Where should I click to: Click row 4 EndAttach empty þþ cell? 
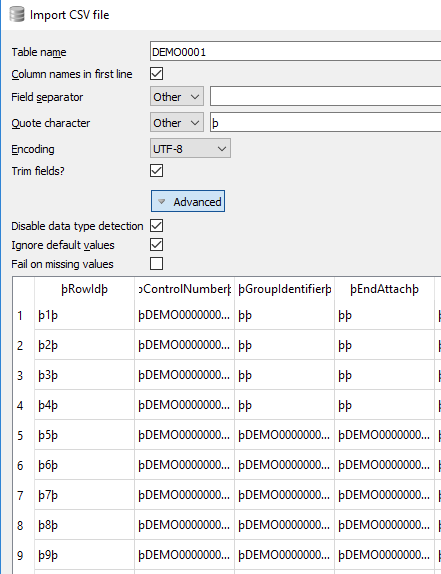pyautogui.click(x=384, y=405)
